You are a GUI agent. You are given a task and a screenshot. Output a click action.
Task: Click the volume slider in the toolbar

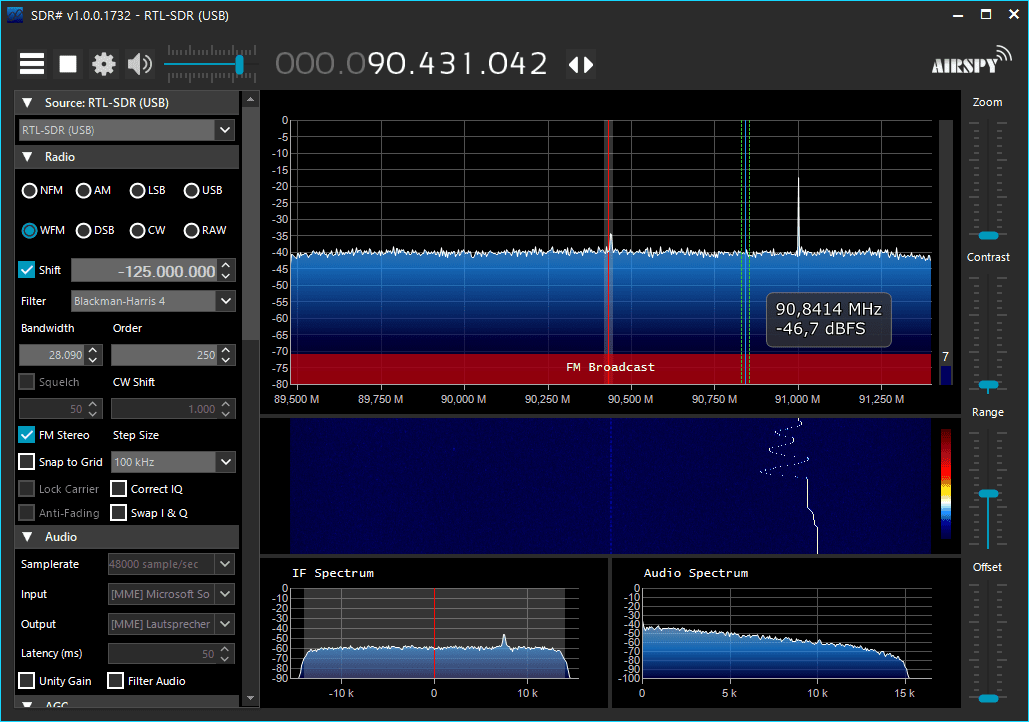click(239, 65)
